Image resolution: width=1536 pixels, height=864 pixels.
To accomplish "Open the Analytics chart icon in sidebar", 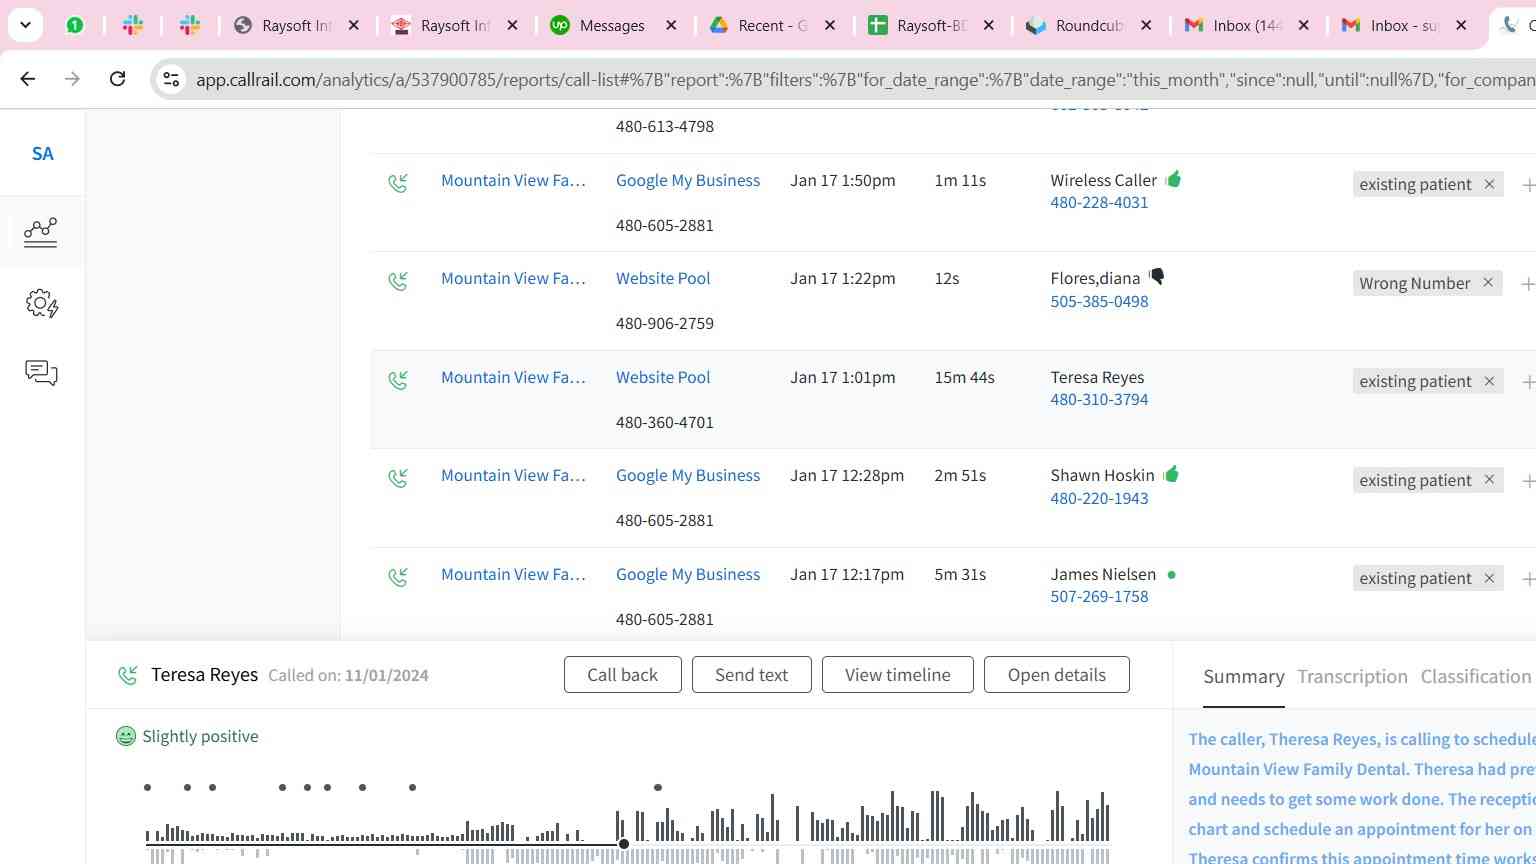I will [x=41, y=232].
